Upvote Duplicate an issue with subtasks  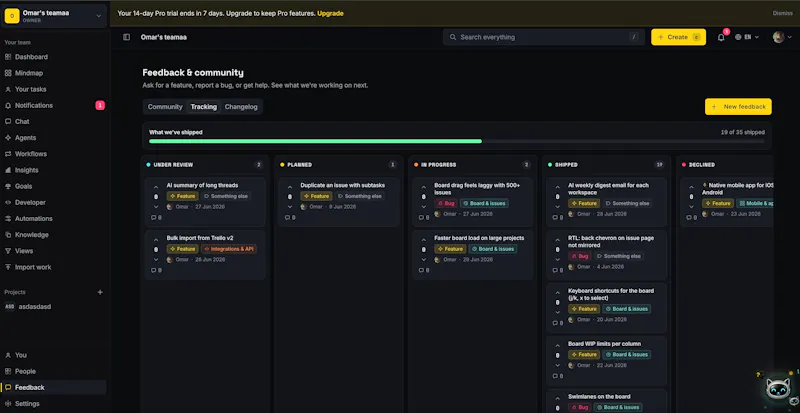290,187
